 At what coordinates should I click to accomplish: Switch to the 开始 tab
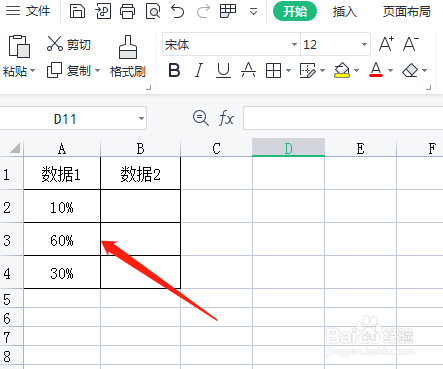(x=295, y=11)
